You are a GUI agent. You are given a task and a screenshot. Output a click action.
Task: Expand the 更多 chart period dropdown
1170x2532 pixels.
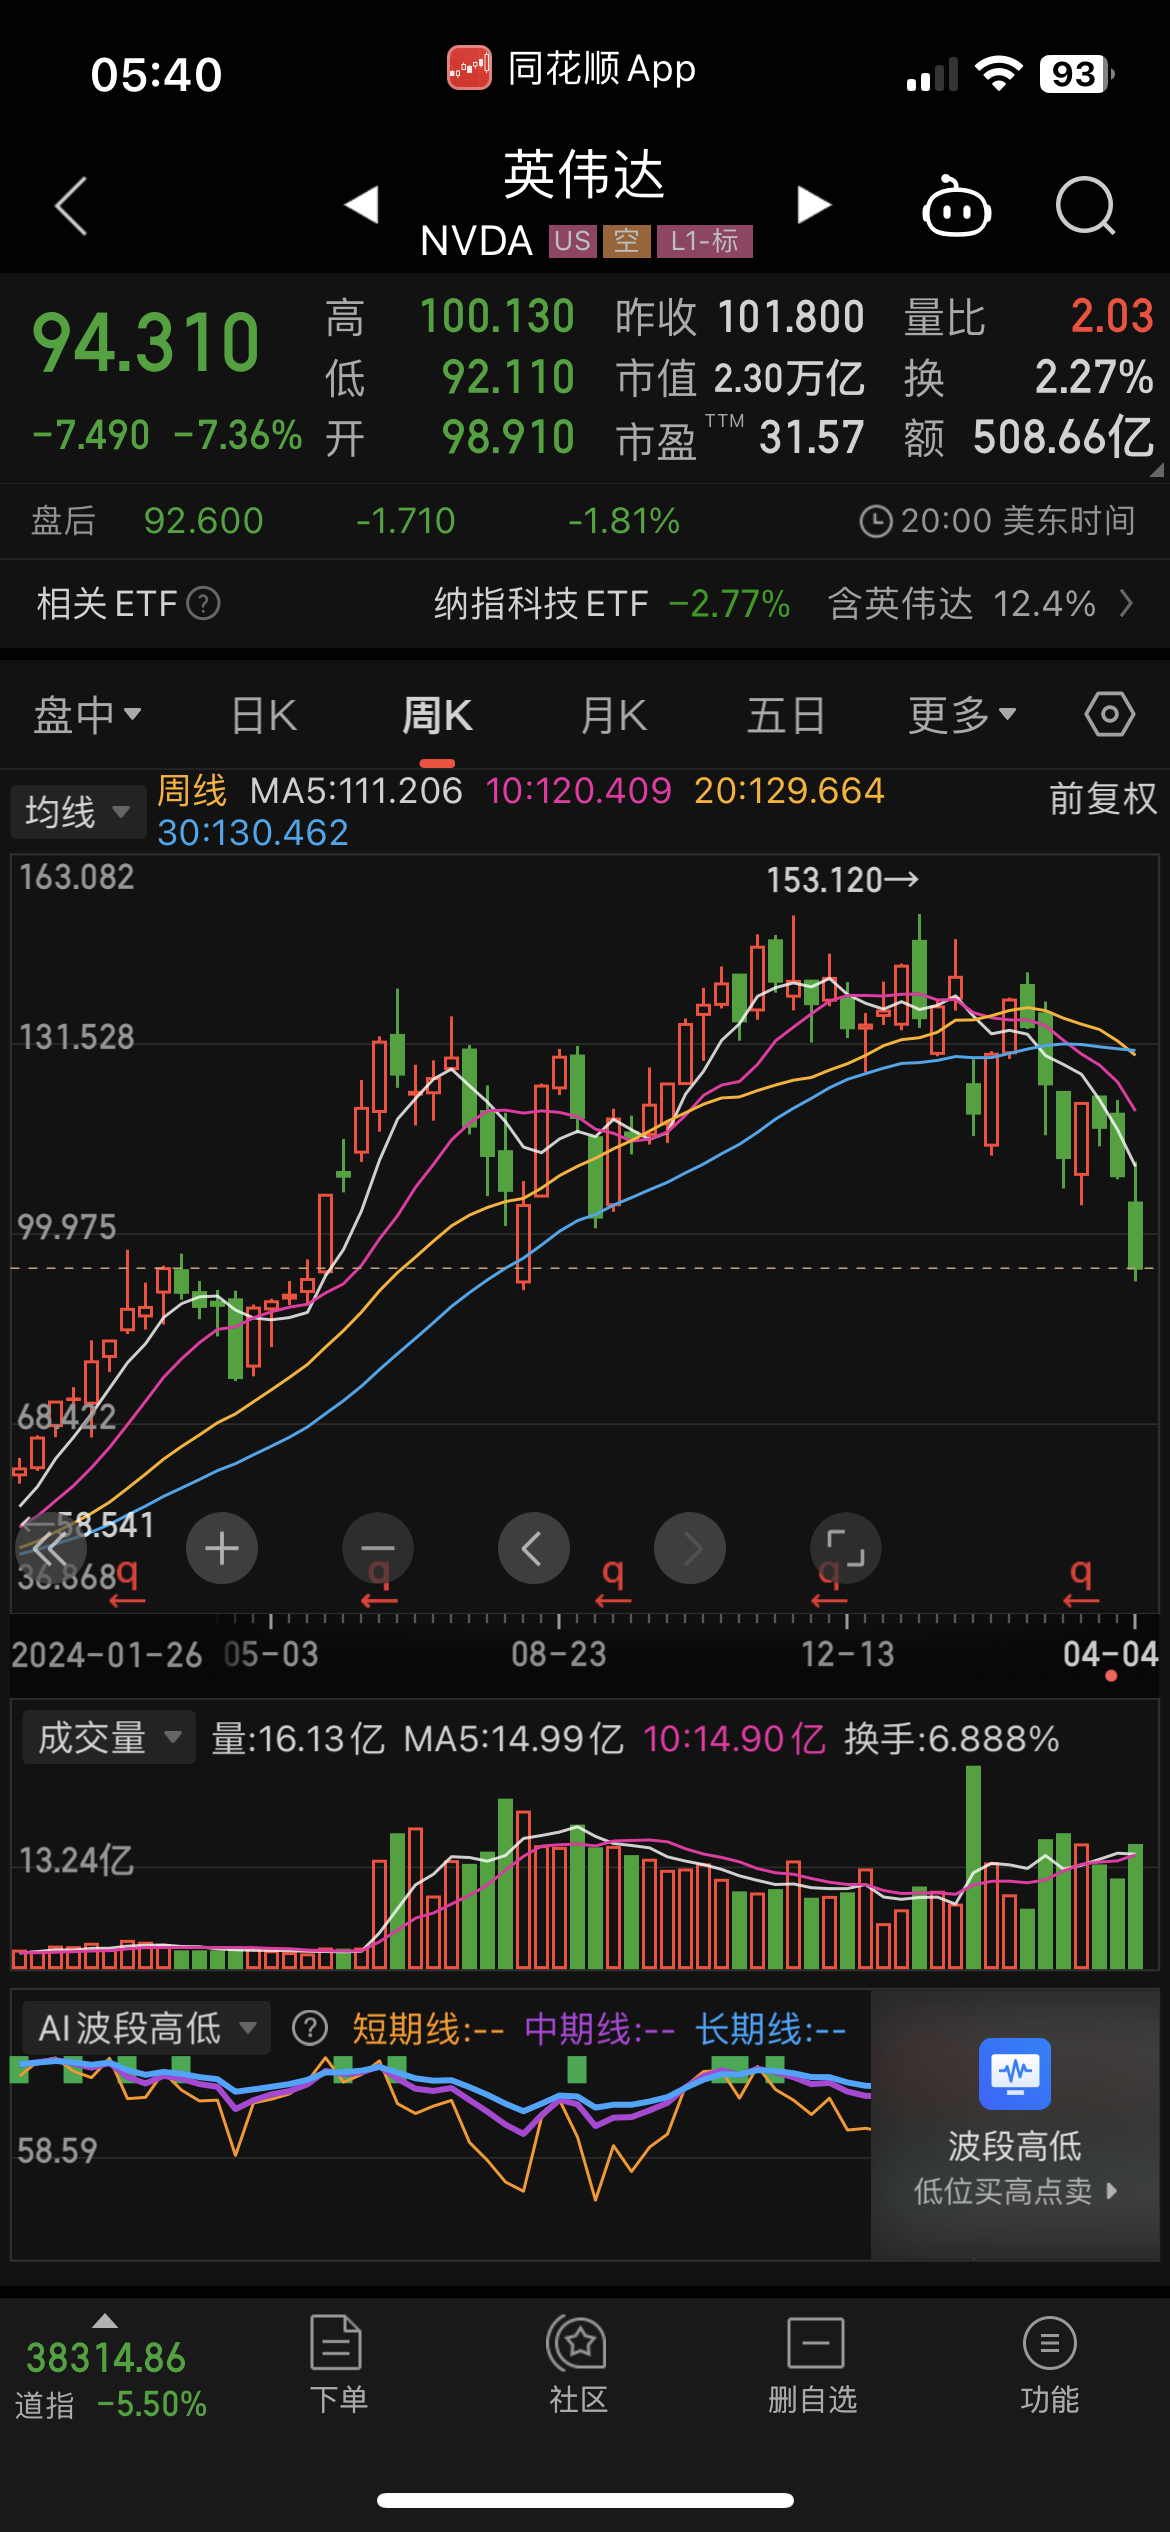962,716
